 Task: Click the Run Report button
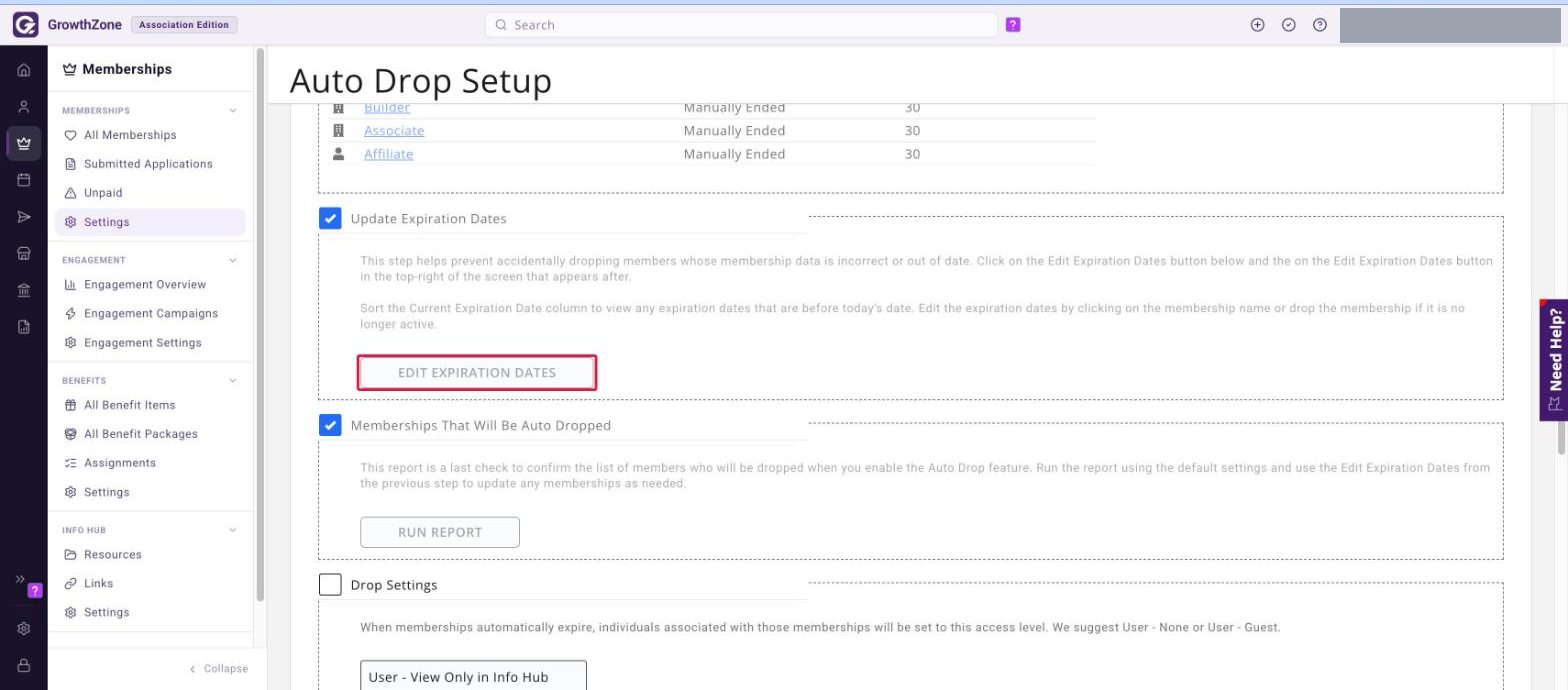440,532
